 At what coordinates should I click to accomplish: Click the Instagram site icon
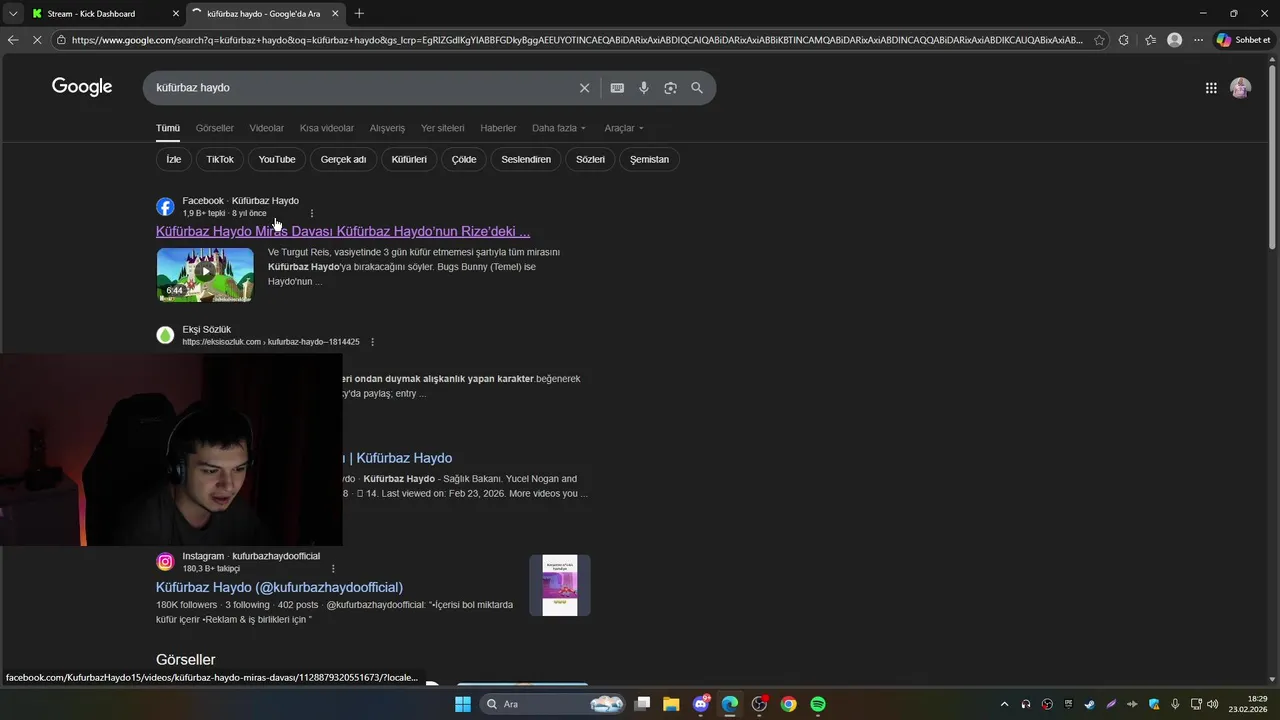[x=165, y=562]
